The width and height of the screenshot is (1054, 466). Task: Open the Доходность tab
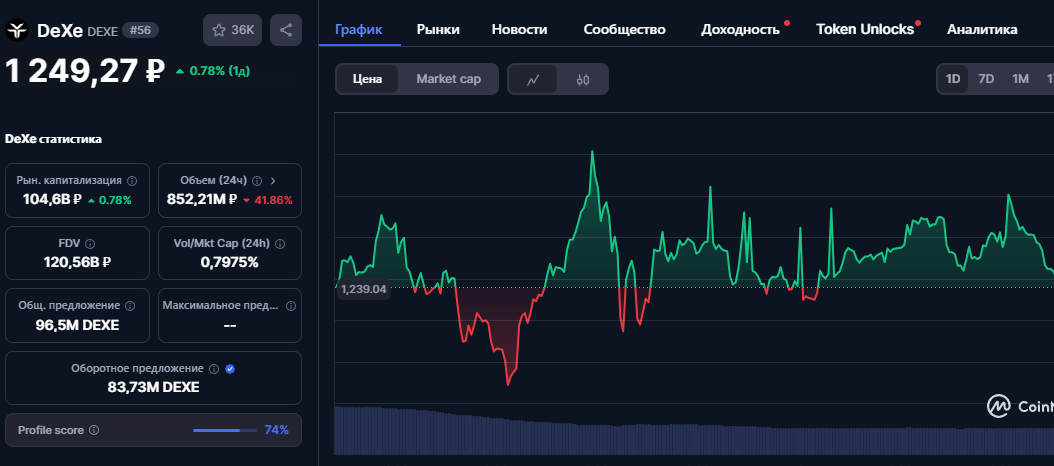click(x=740, y=30)
